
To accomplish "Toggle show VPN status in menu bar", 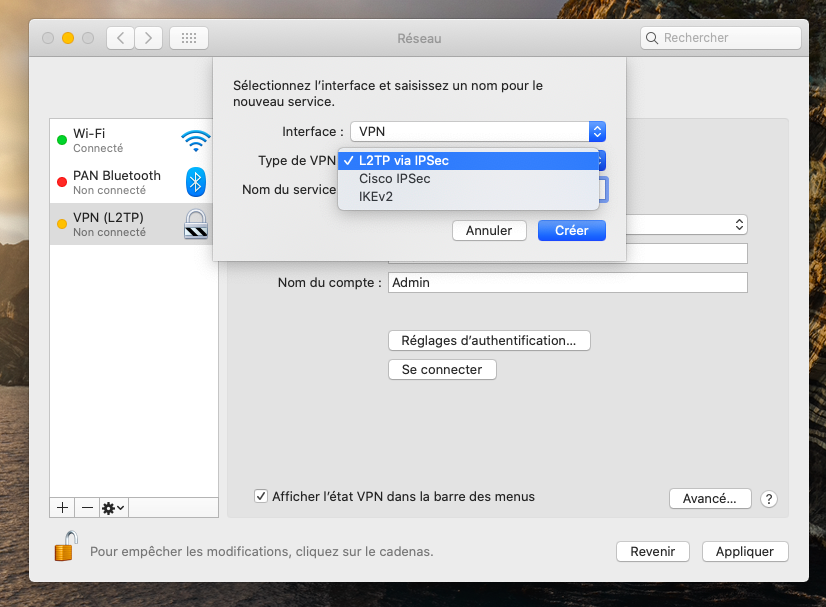I will point(261,496).
